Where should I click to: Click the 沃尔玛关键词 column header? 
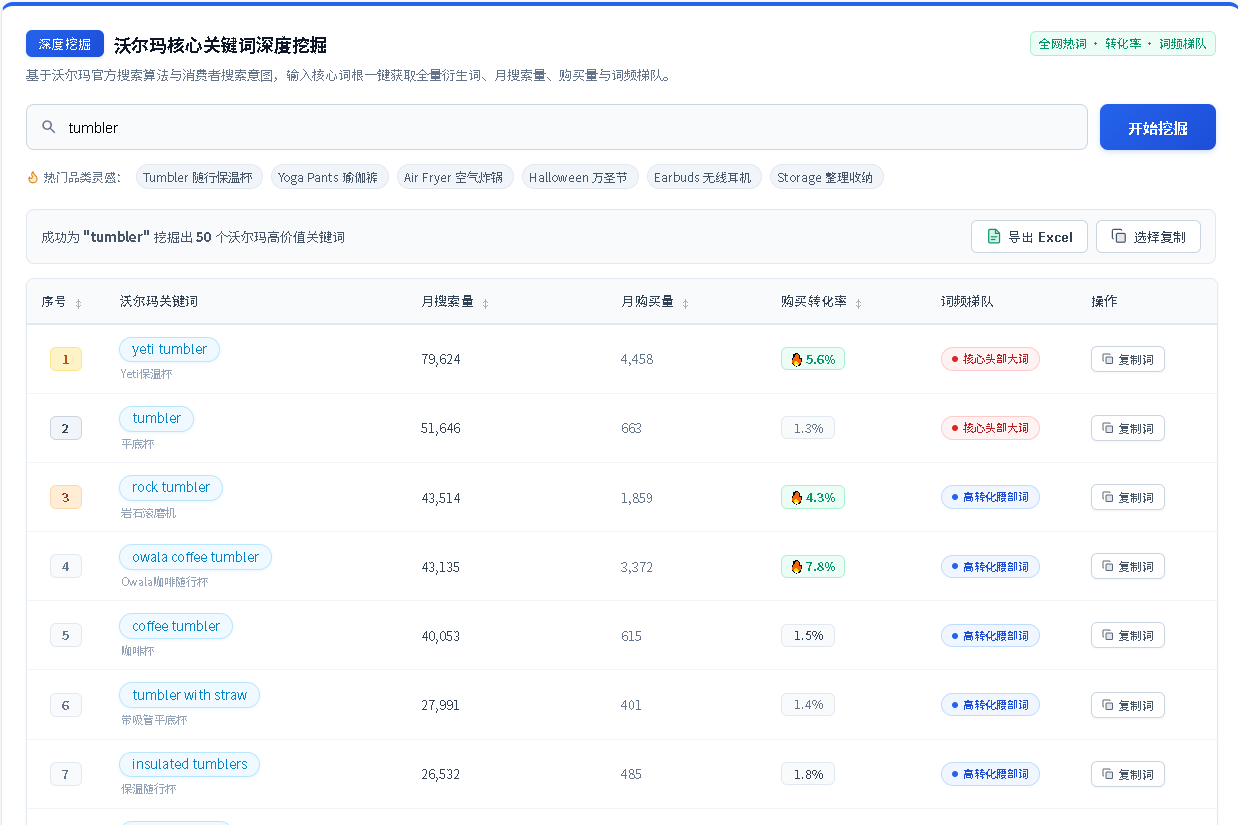(x=159, y=301)
